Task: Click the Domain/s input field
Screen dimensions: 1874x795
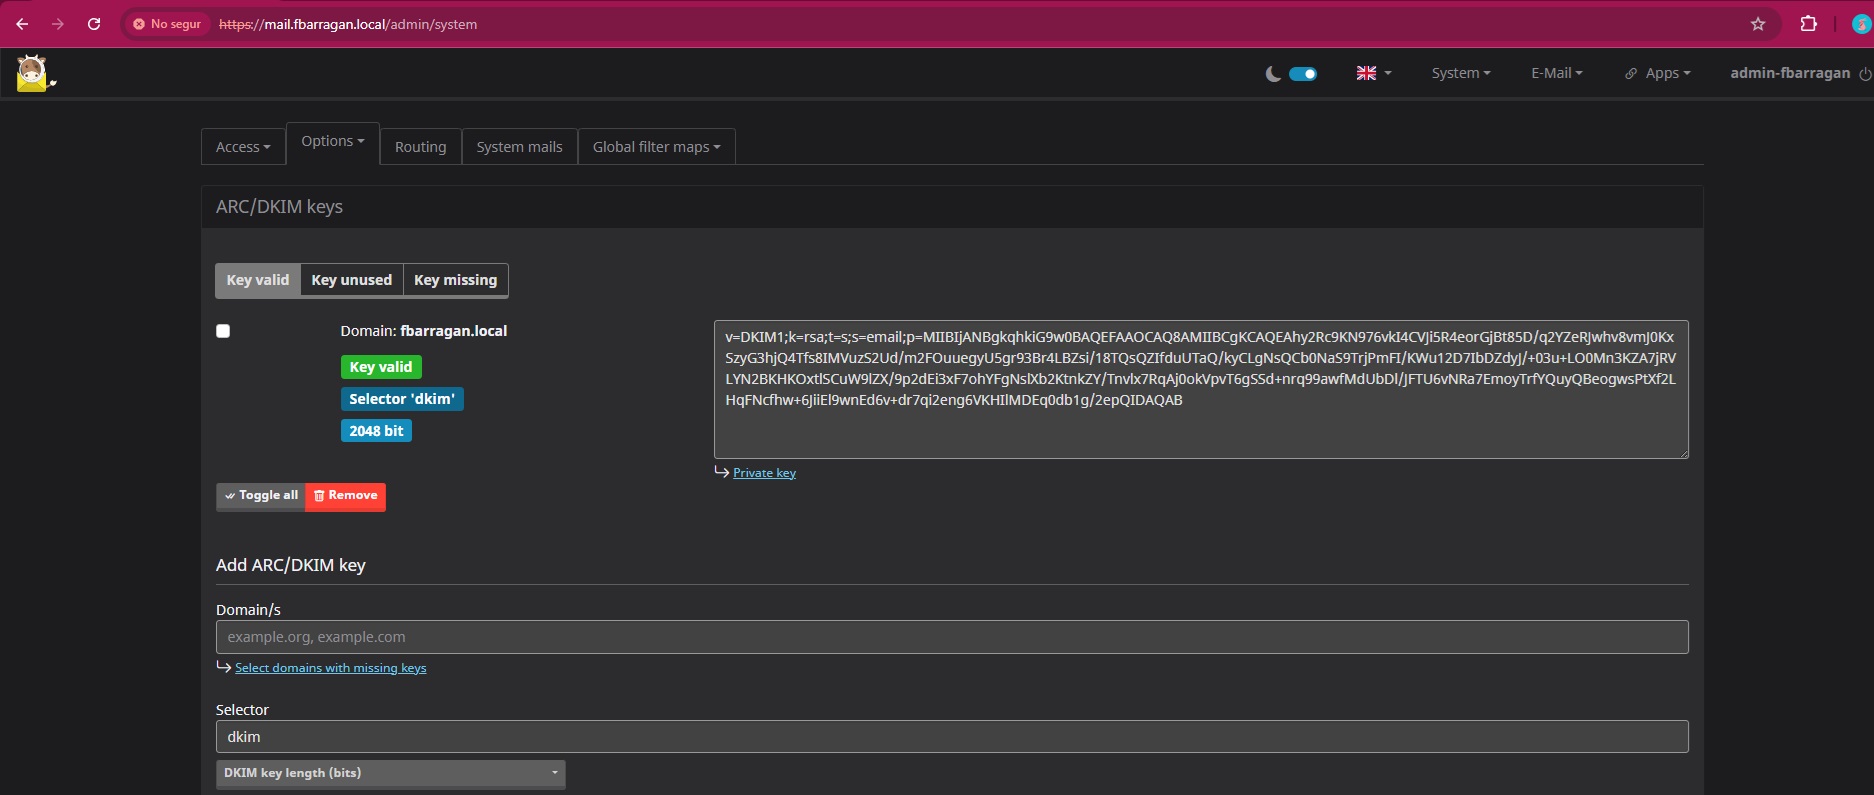Action: 952,637
